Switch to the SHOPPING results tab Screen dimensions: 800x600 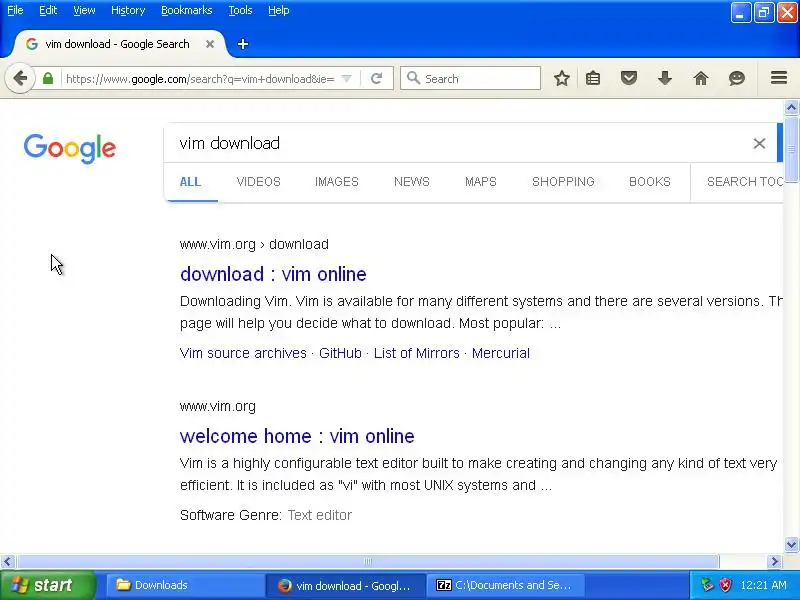tap(563, 182)
